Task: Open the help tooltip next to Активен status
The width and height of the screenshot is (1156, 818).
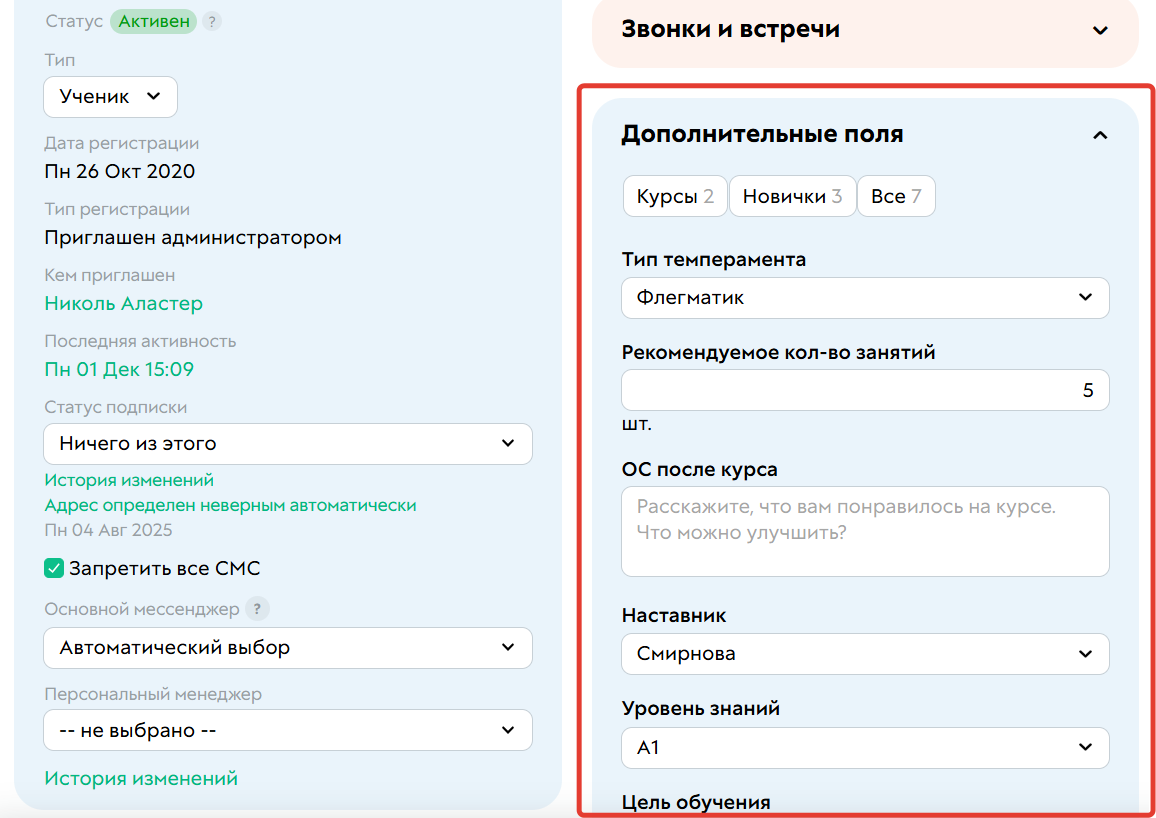Action: click(212, 20)
